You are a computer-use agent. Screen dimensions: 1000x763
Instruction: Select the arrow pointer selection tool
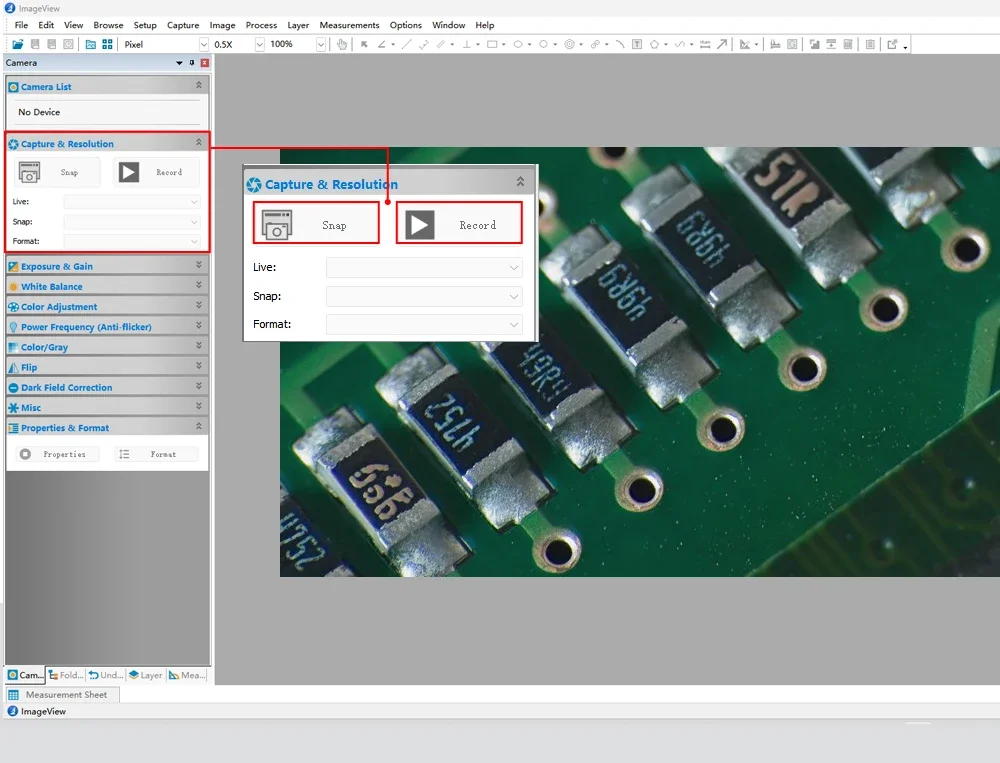click(x=364, y=44)
